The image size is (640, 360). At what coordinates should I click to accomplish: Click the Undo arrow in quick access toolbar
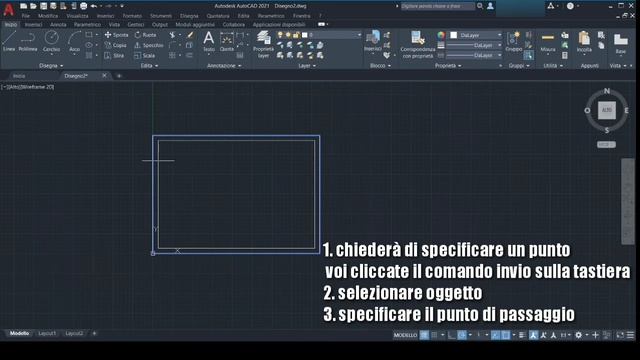[94, 6]
